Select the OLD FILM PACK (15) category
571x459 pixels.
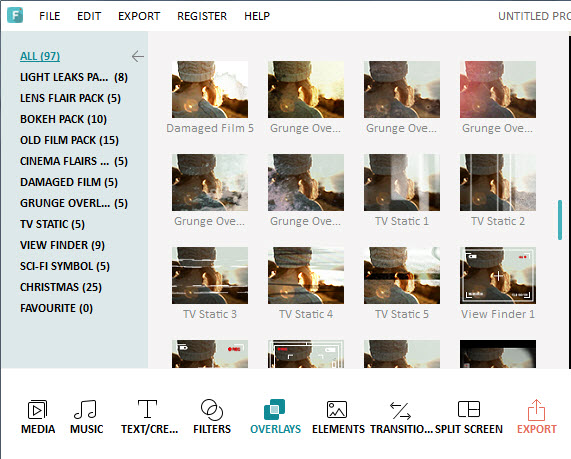click(69, 140)
